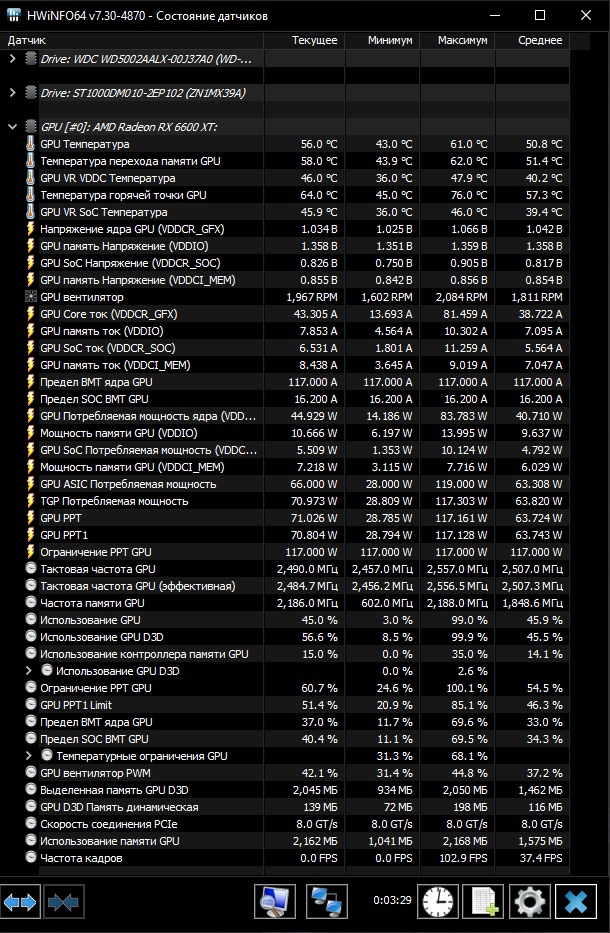Expand the Использование GPU D3D subgroup
The image size is (610, 933).
29,671
